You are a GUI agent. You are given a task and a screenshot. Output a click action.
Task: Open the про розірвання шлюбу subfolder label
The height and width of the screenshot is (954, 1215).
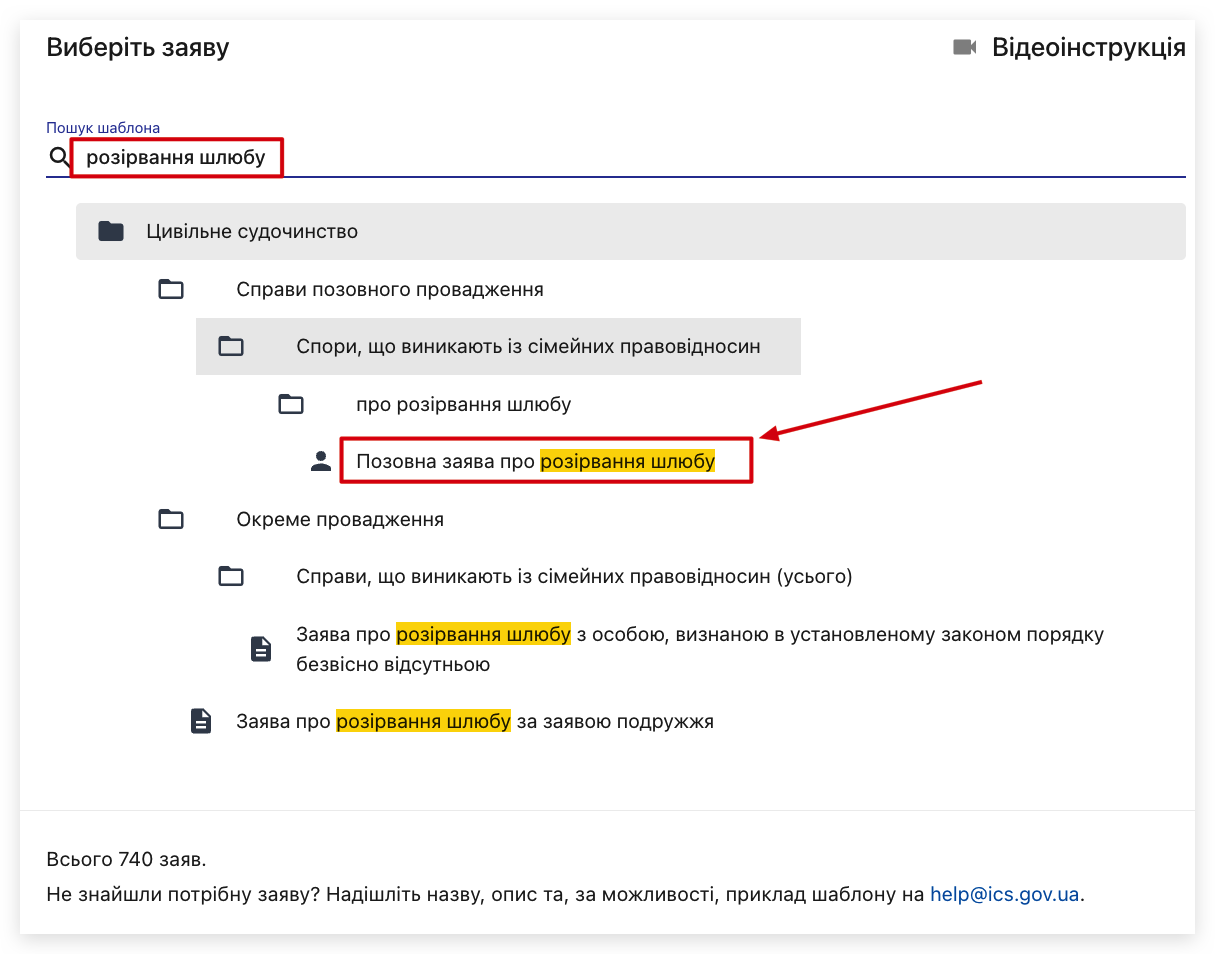point(464,405)
